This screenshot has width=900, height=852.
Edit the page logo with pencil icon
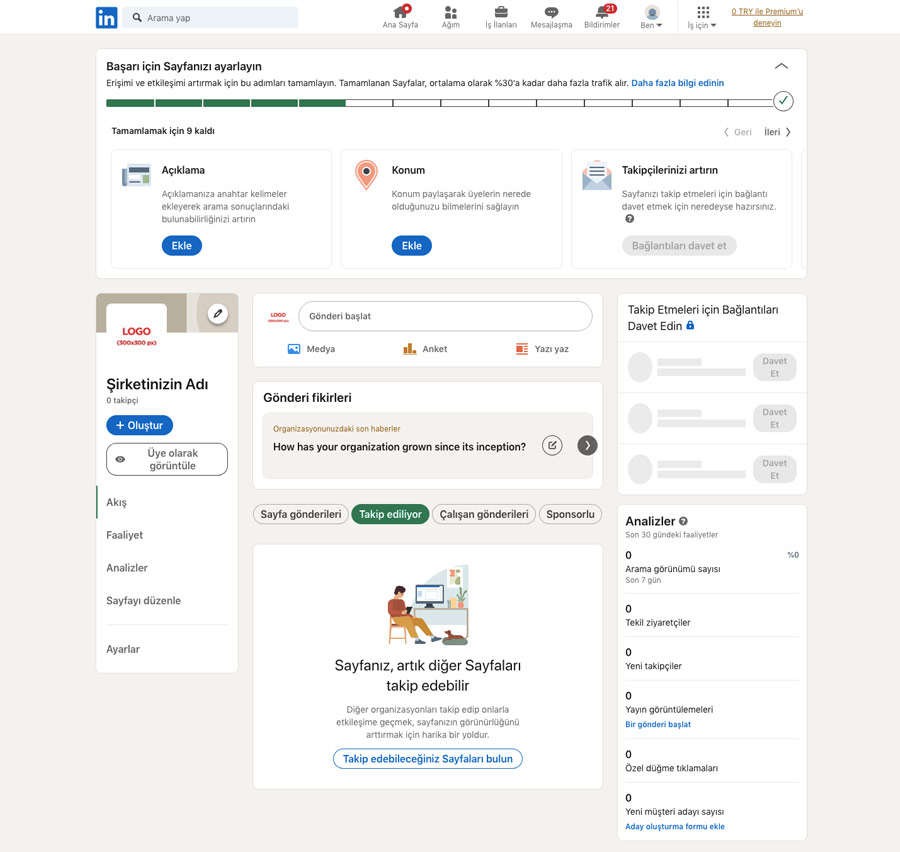pos(217,313)
